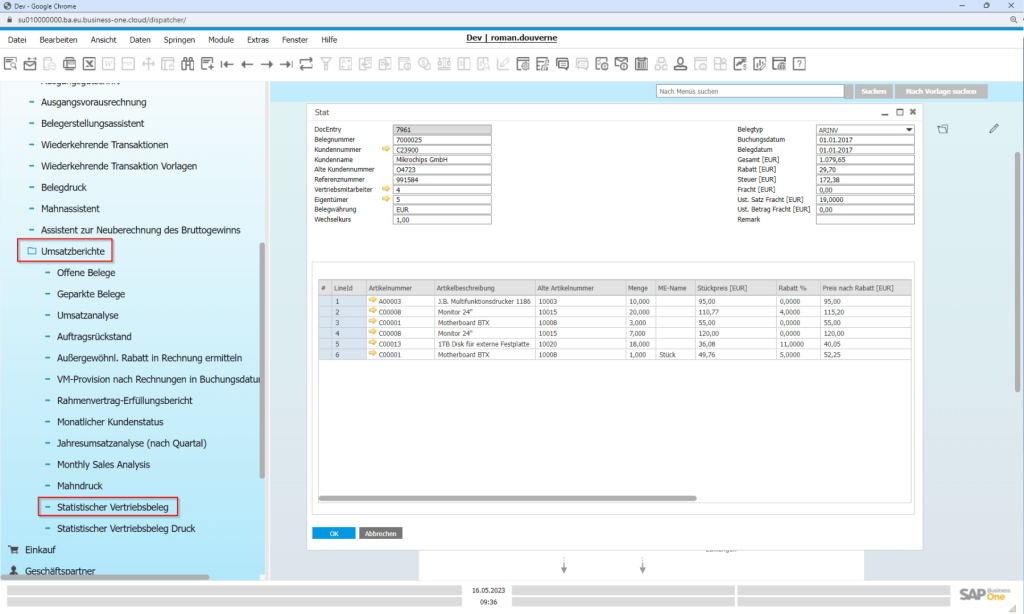Click the send email envelope icon
This screenshot has width=1024, height=614.
point(30,64)
